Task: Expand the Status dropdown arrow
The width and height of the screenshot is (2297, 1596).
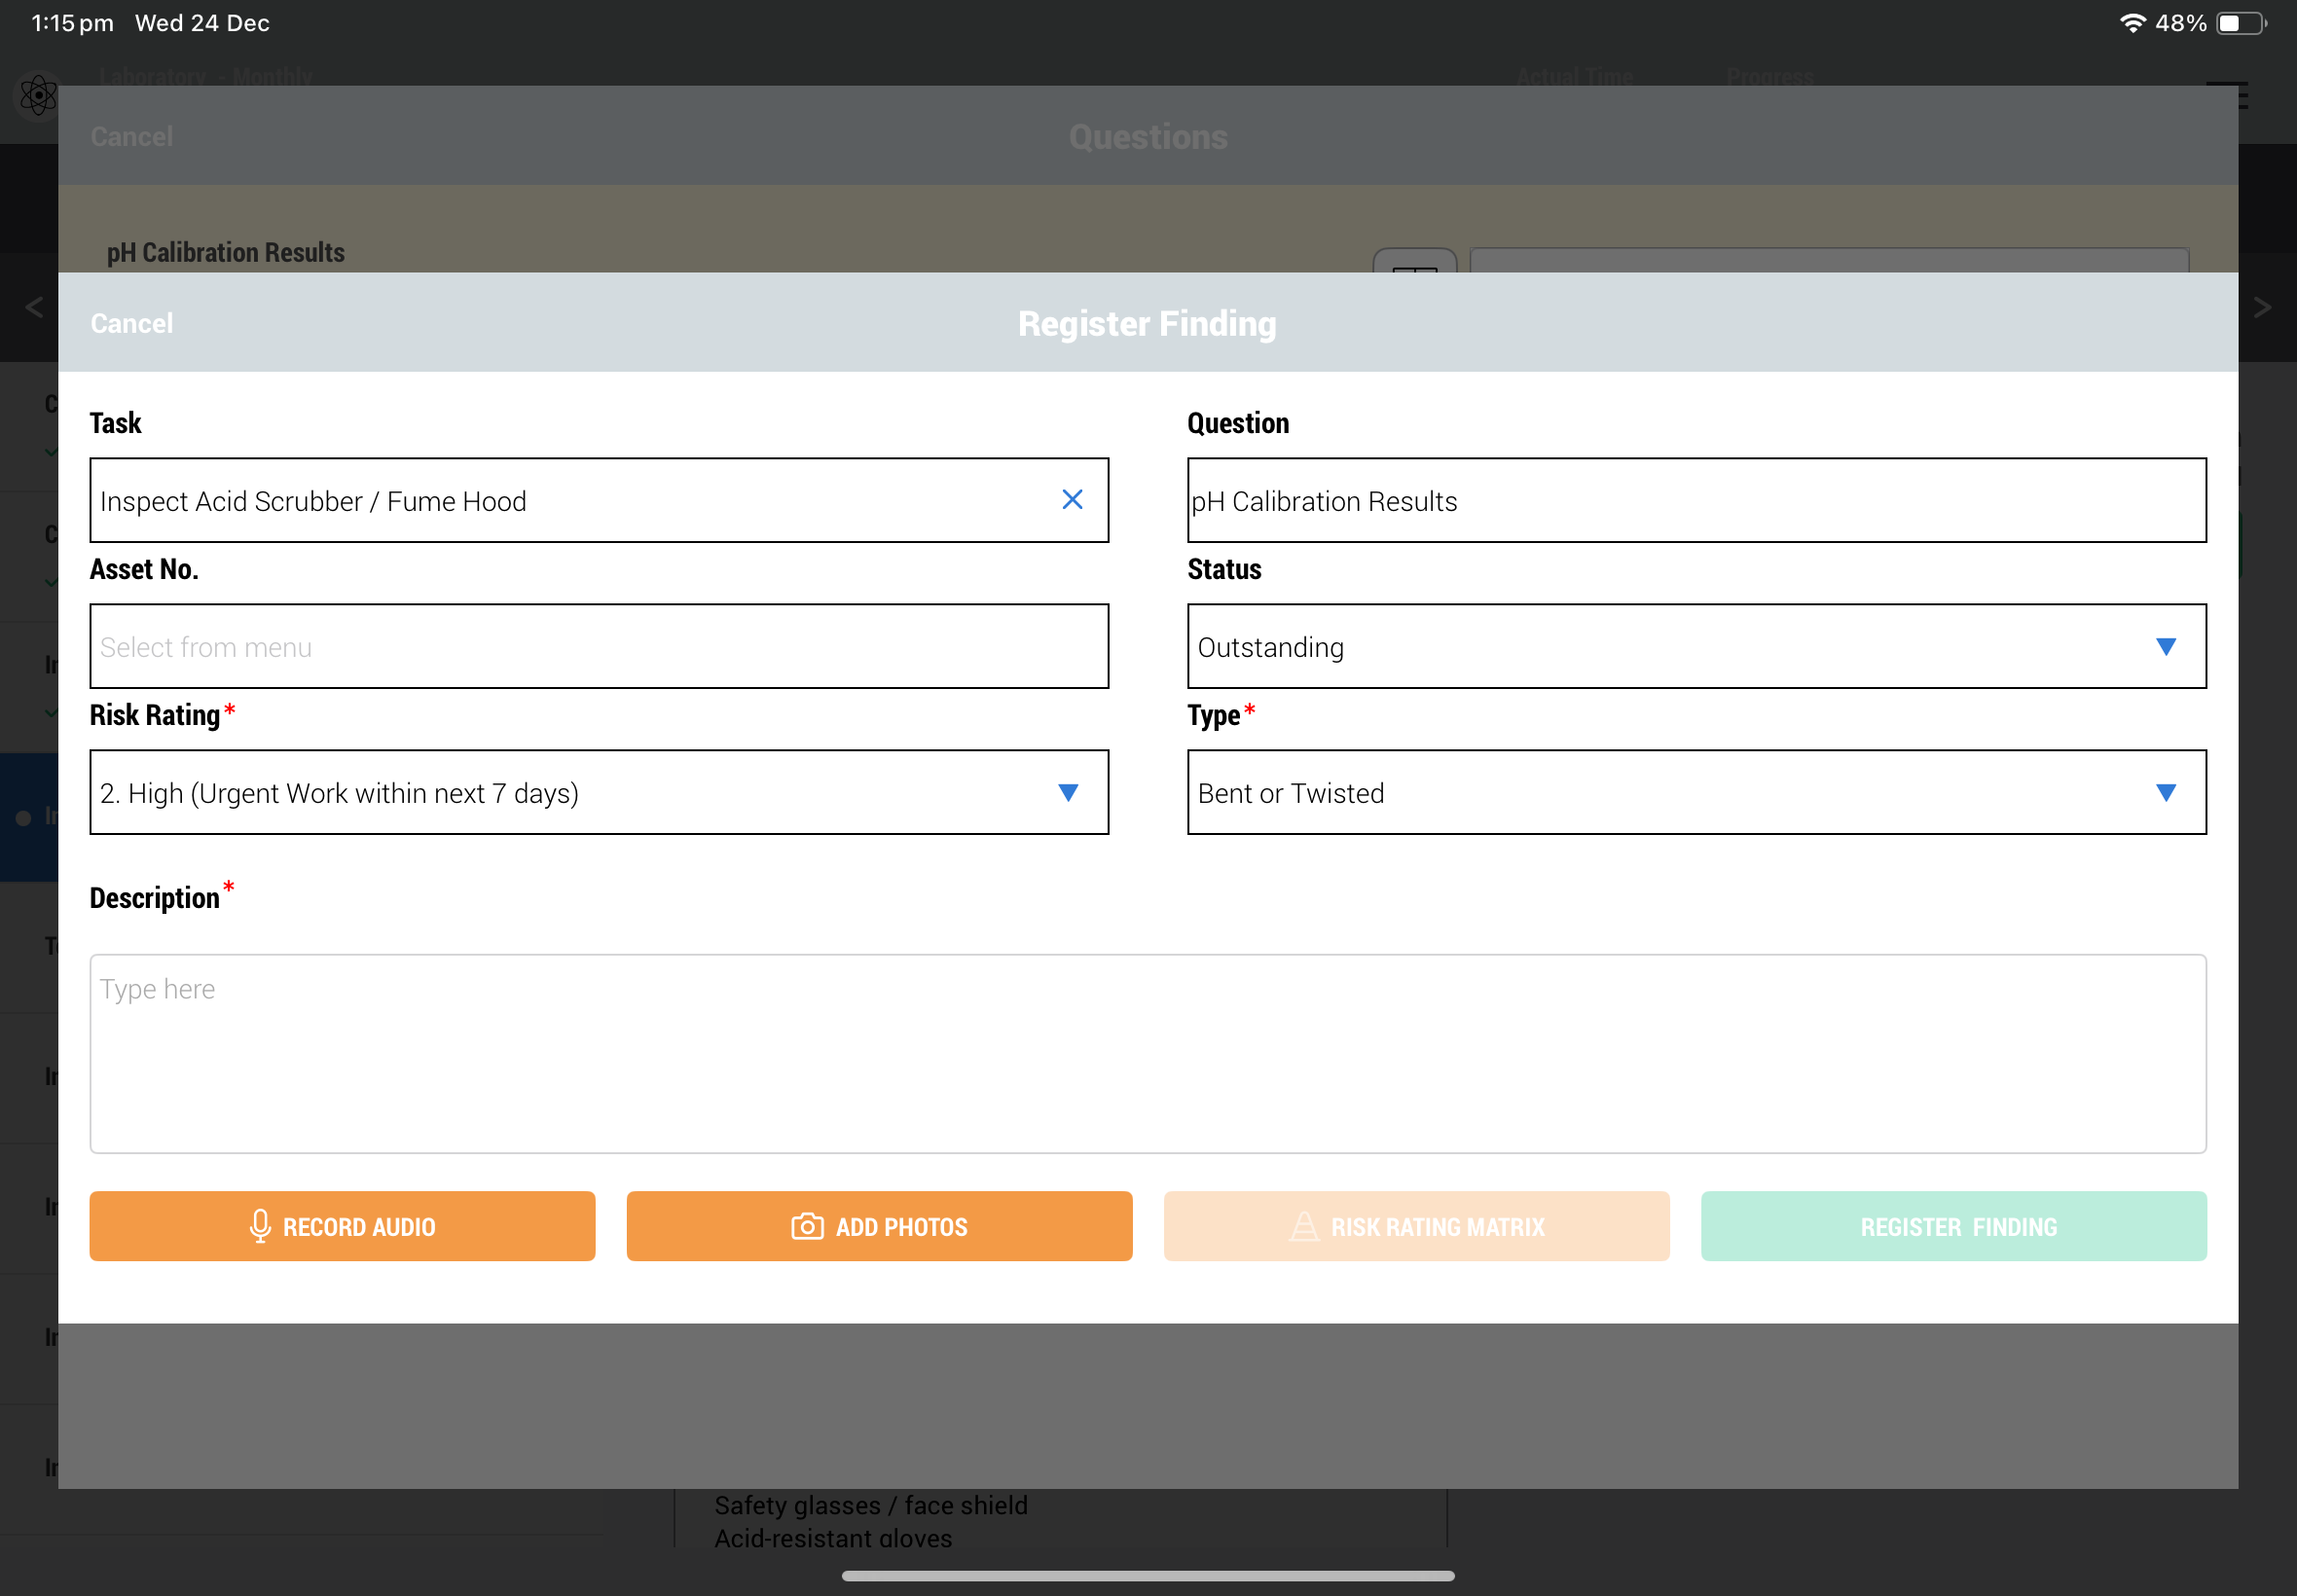Action: 2166,647
